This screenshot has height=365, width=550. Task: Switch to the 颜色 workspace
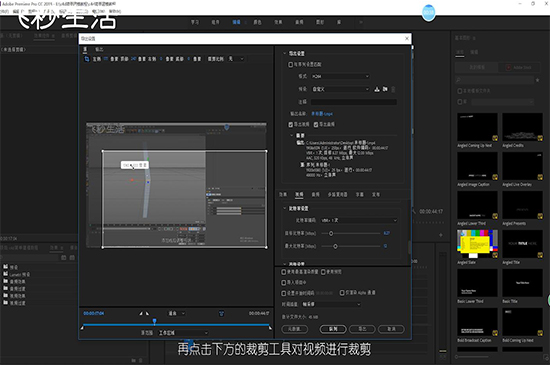pos(257,22)
